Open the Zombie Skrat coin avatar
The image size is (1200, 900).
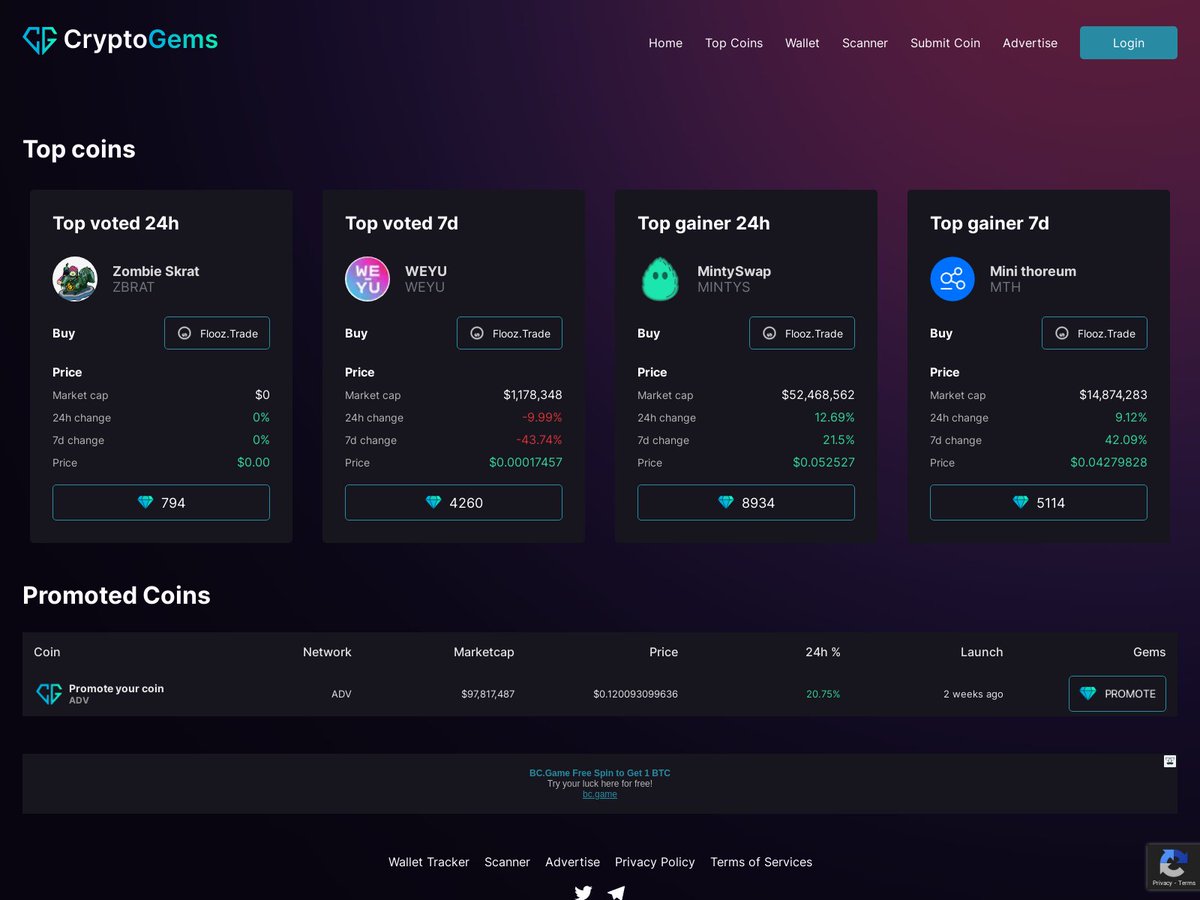click(x=75, y=279)
